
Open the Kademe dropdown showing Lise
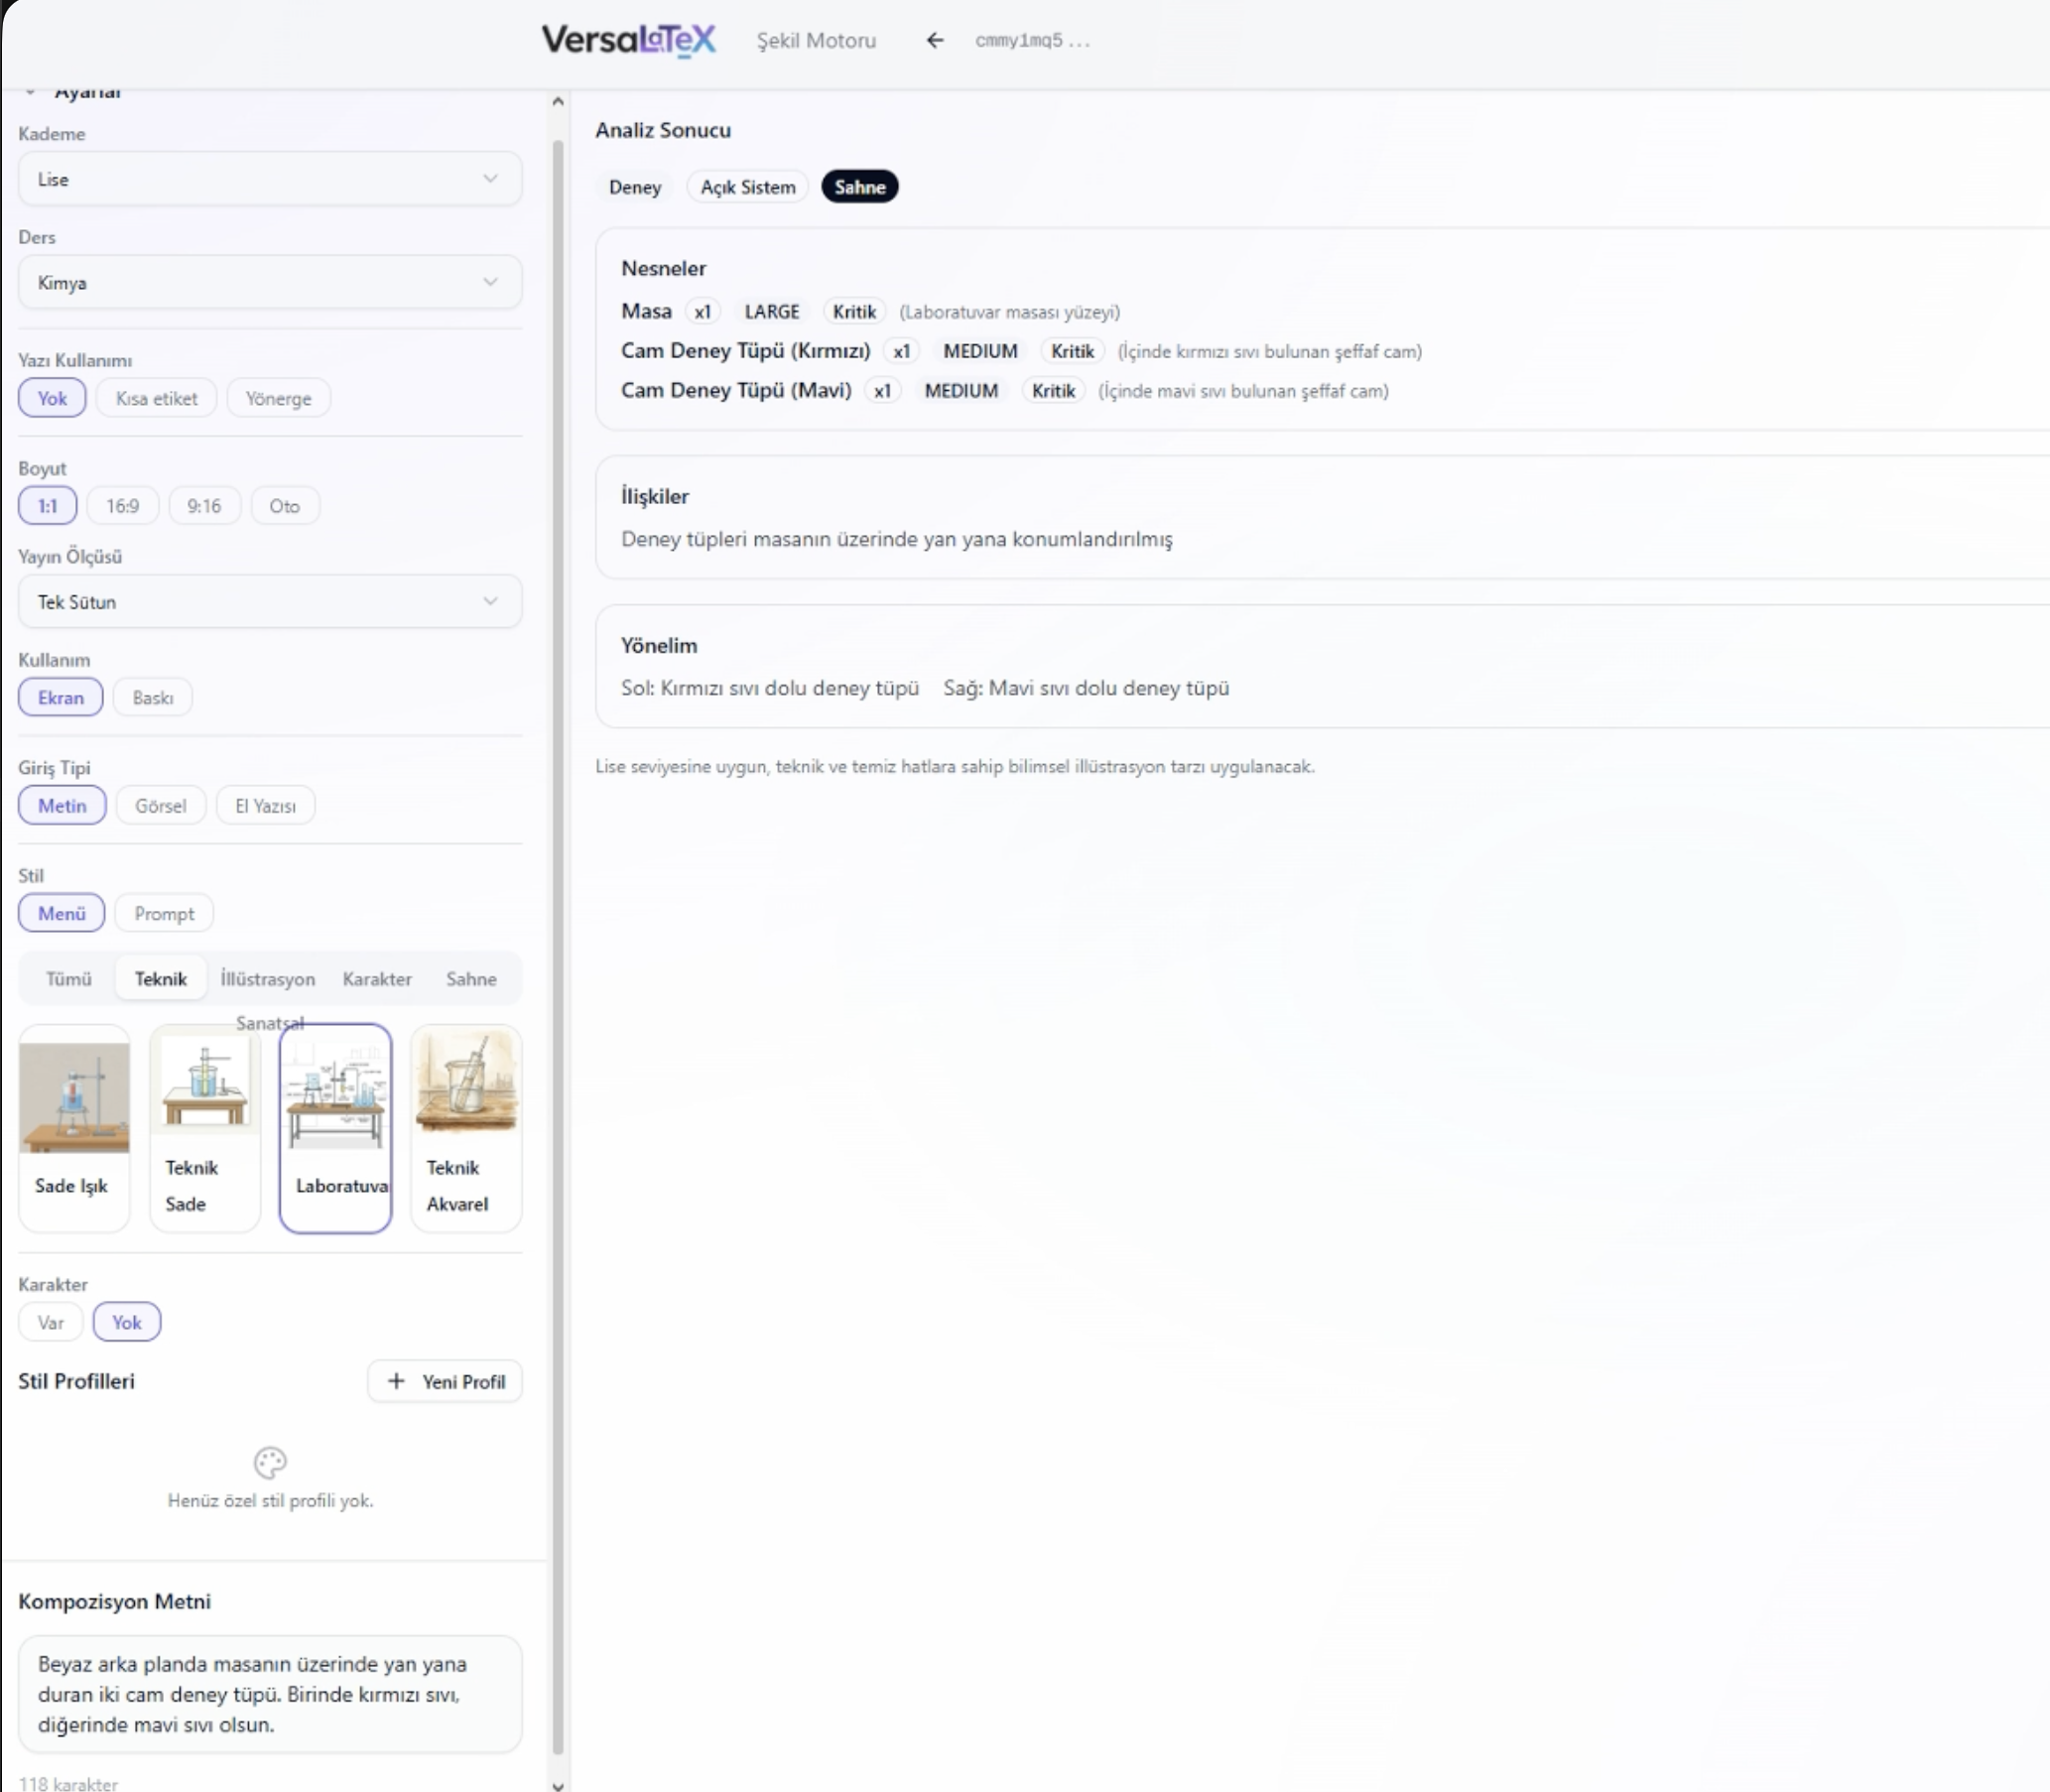pos(269,179)
